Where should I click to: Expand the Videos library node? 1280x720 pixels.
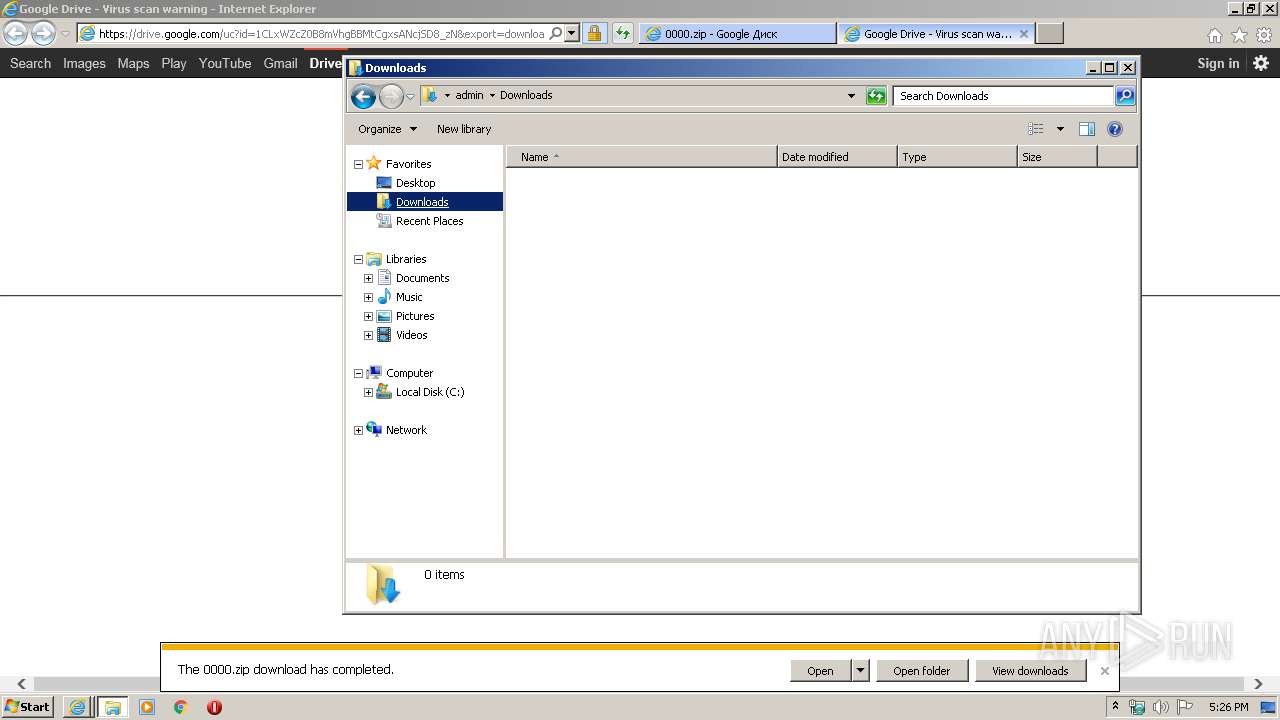[x=368, y=335]
